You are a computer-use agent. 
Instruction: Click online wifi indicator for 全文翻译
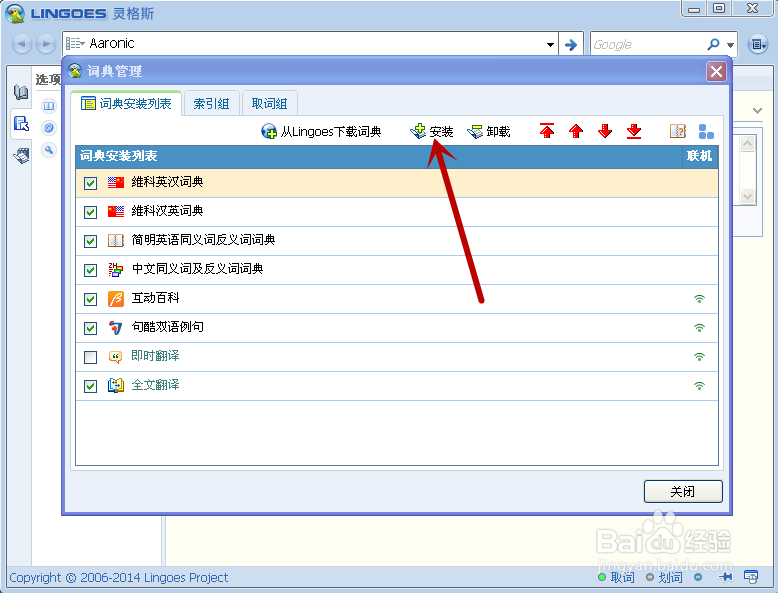pyautogui.click(x=699, y=386)
